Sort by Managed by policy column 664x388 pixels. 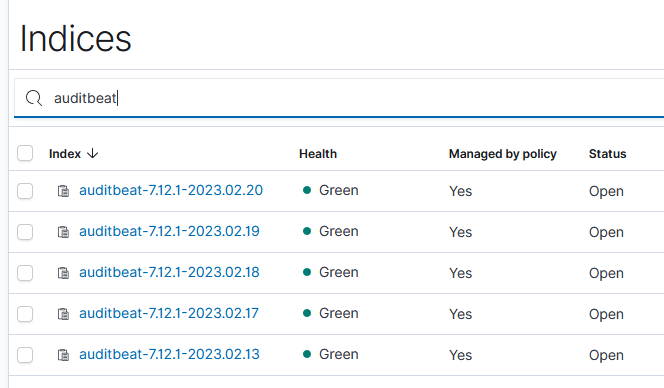(503, 154)
